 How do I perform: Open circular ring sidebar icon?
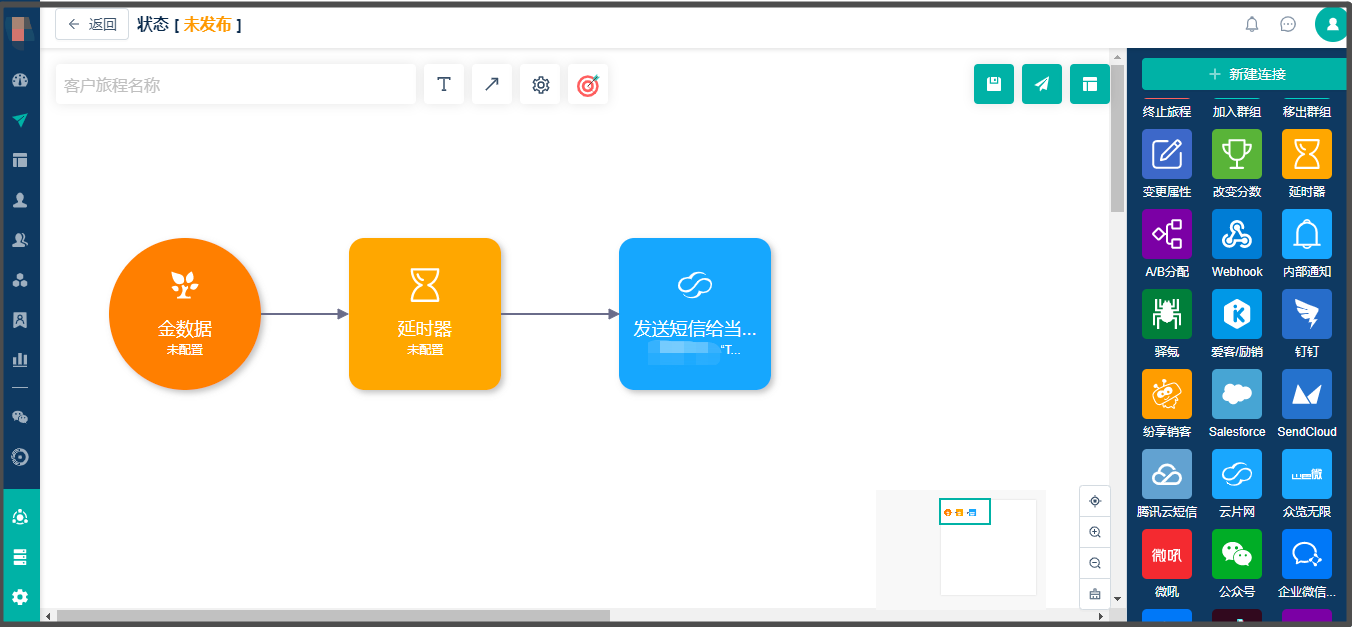pos(20,457)
